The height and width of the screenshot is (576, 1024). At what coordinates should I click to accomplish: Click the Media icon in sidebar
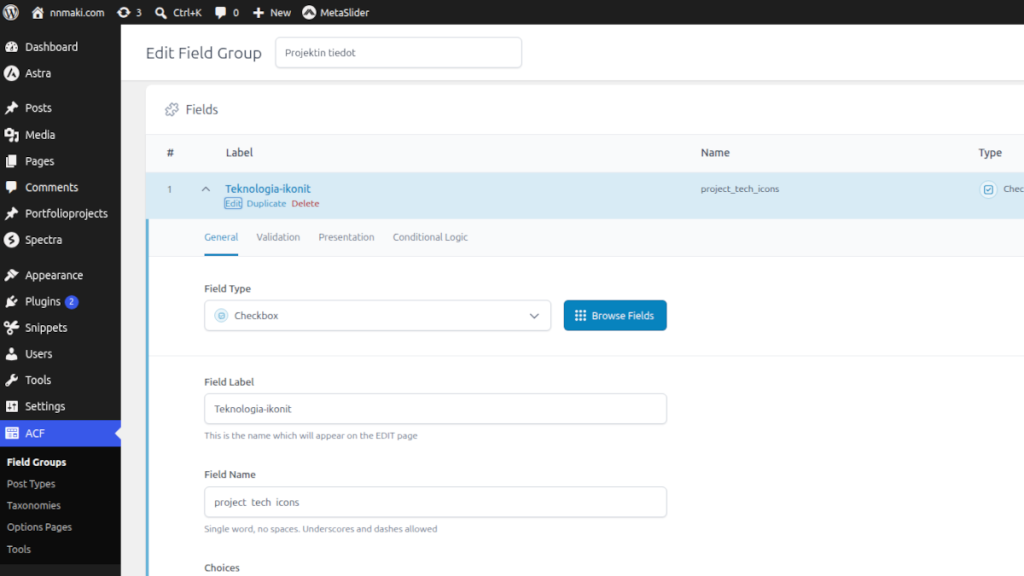(x=12, y=135)
